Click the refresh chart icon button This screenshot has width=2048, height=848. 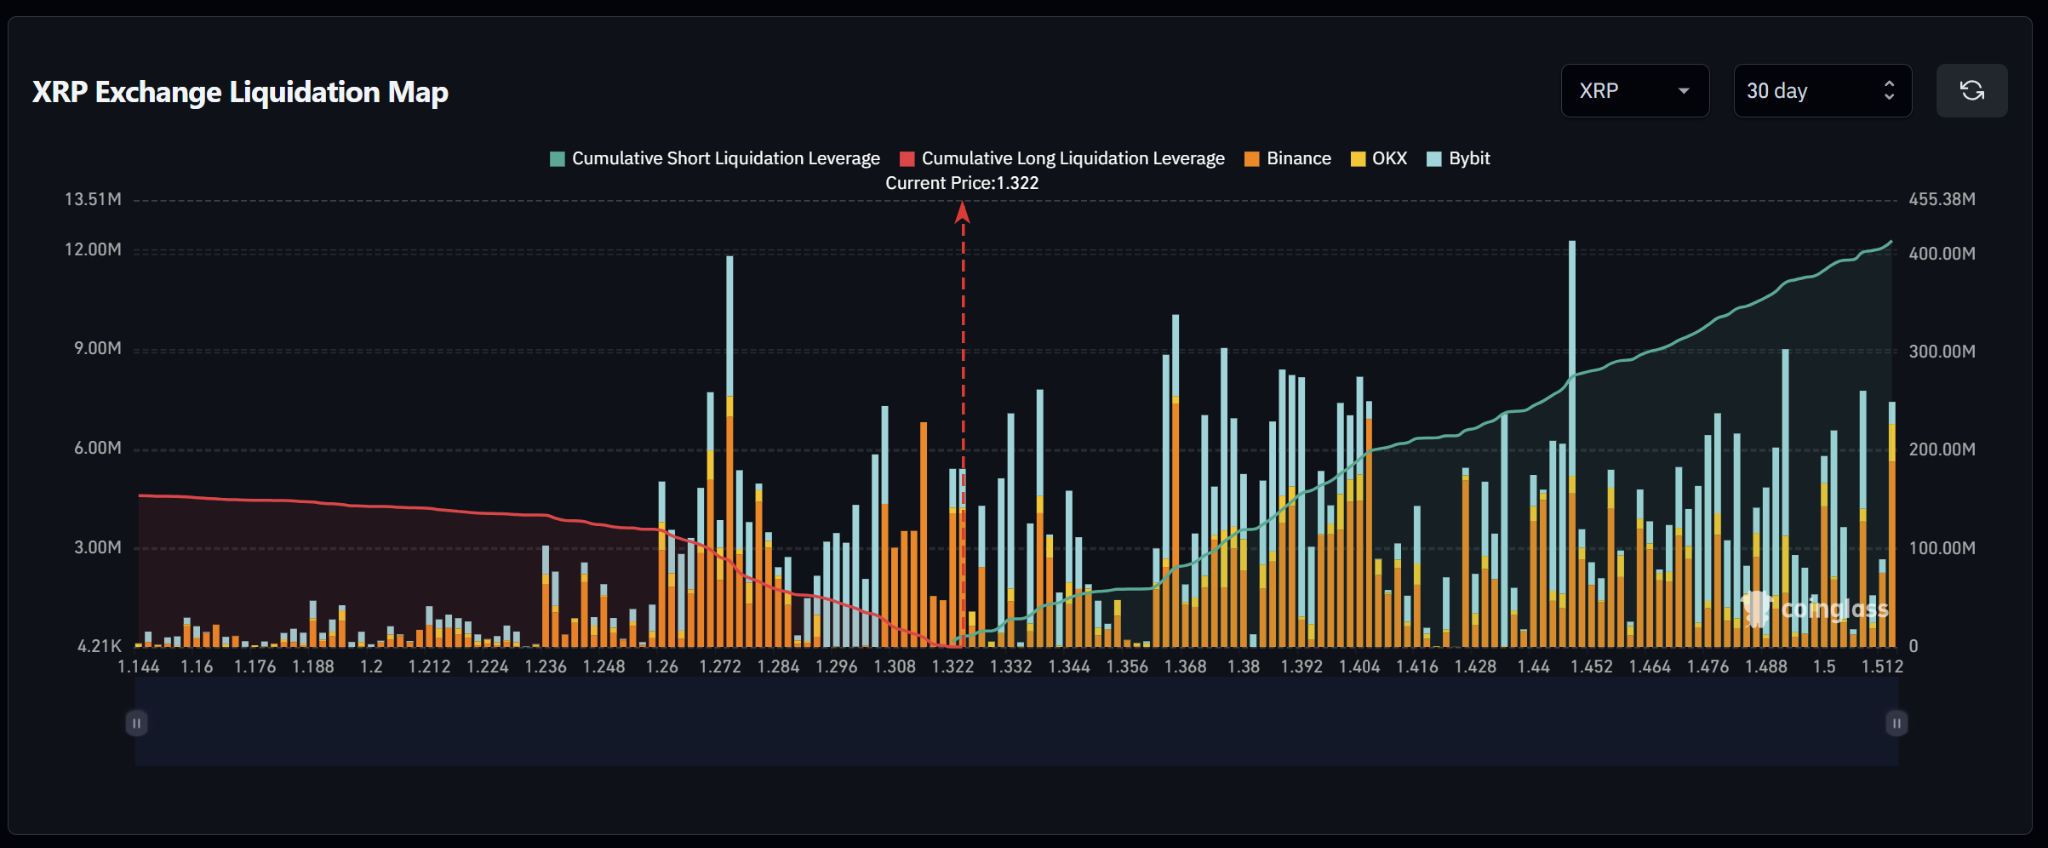(1971, 91)
